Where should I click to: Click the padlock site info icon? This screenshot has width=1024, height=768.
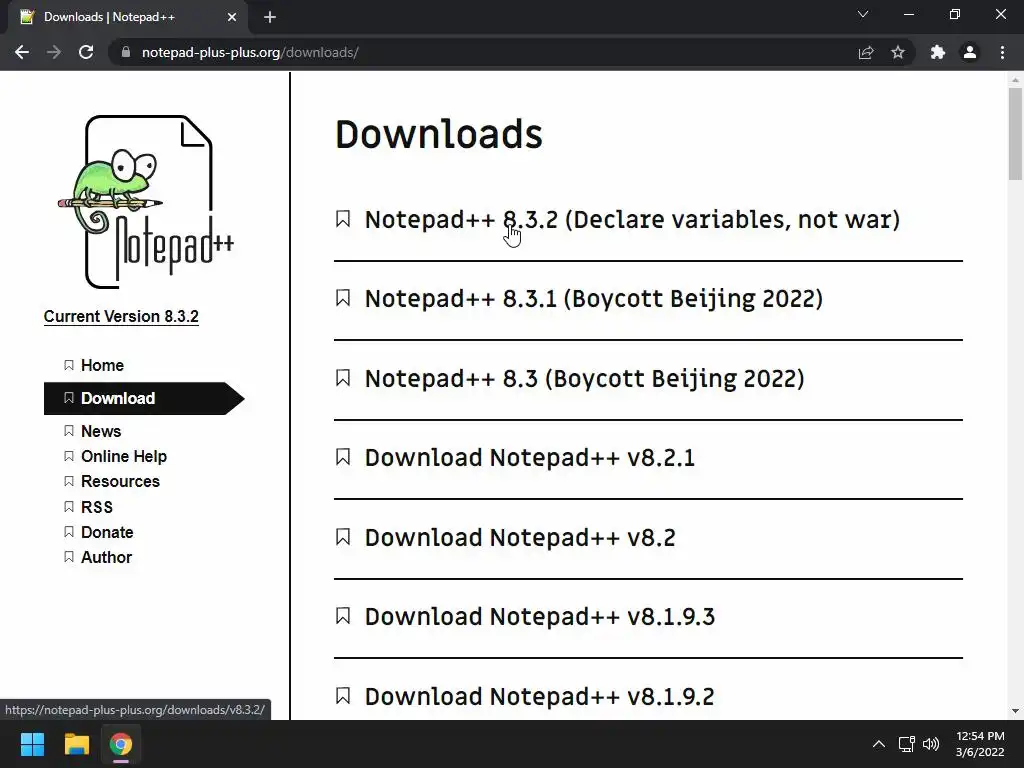pyautogui.click(x=126, y=52)
